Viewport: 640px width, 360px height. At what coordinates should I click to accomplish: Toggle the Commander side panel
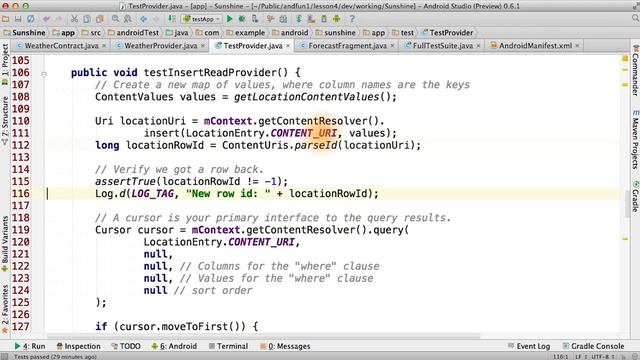[635, 71]
